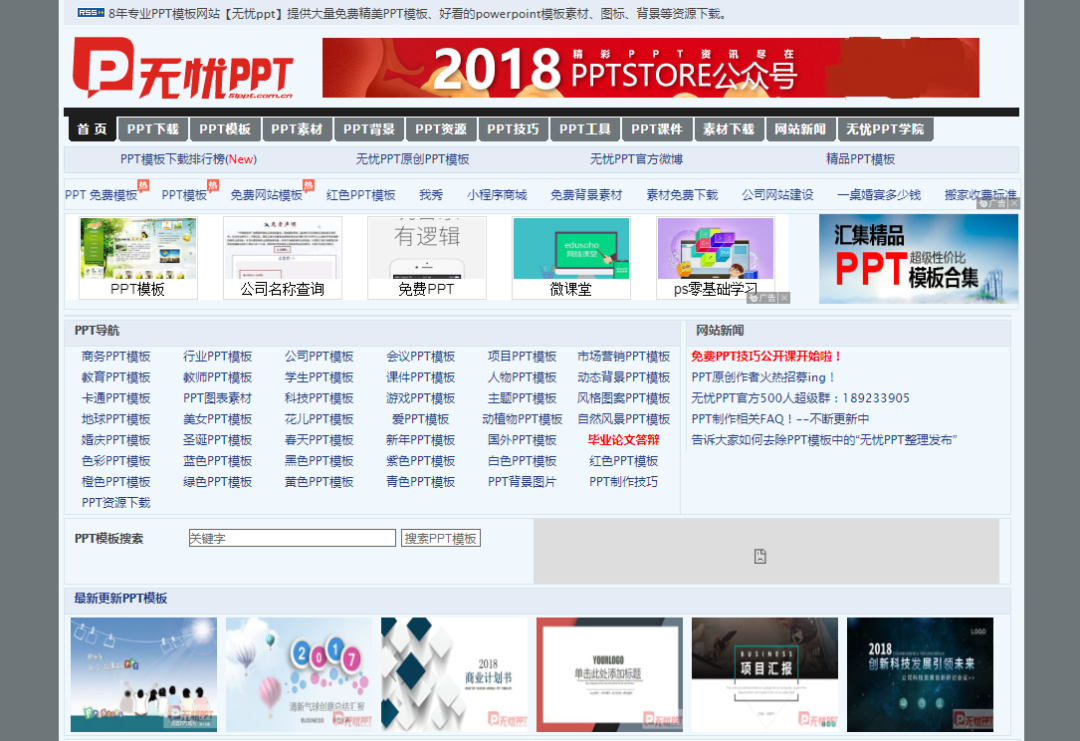Image resolution: width=1080 pixels, height=741 pixels.
Task: Open PPT背景图片 link
Action: click(x=522, y=482)
